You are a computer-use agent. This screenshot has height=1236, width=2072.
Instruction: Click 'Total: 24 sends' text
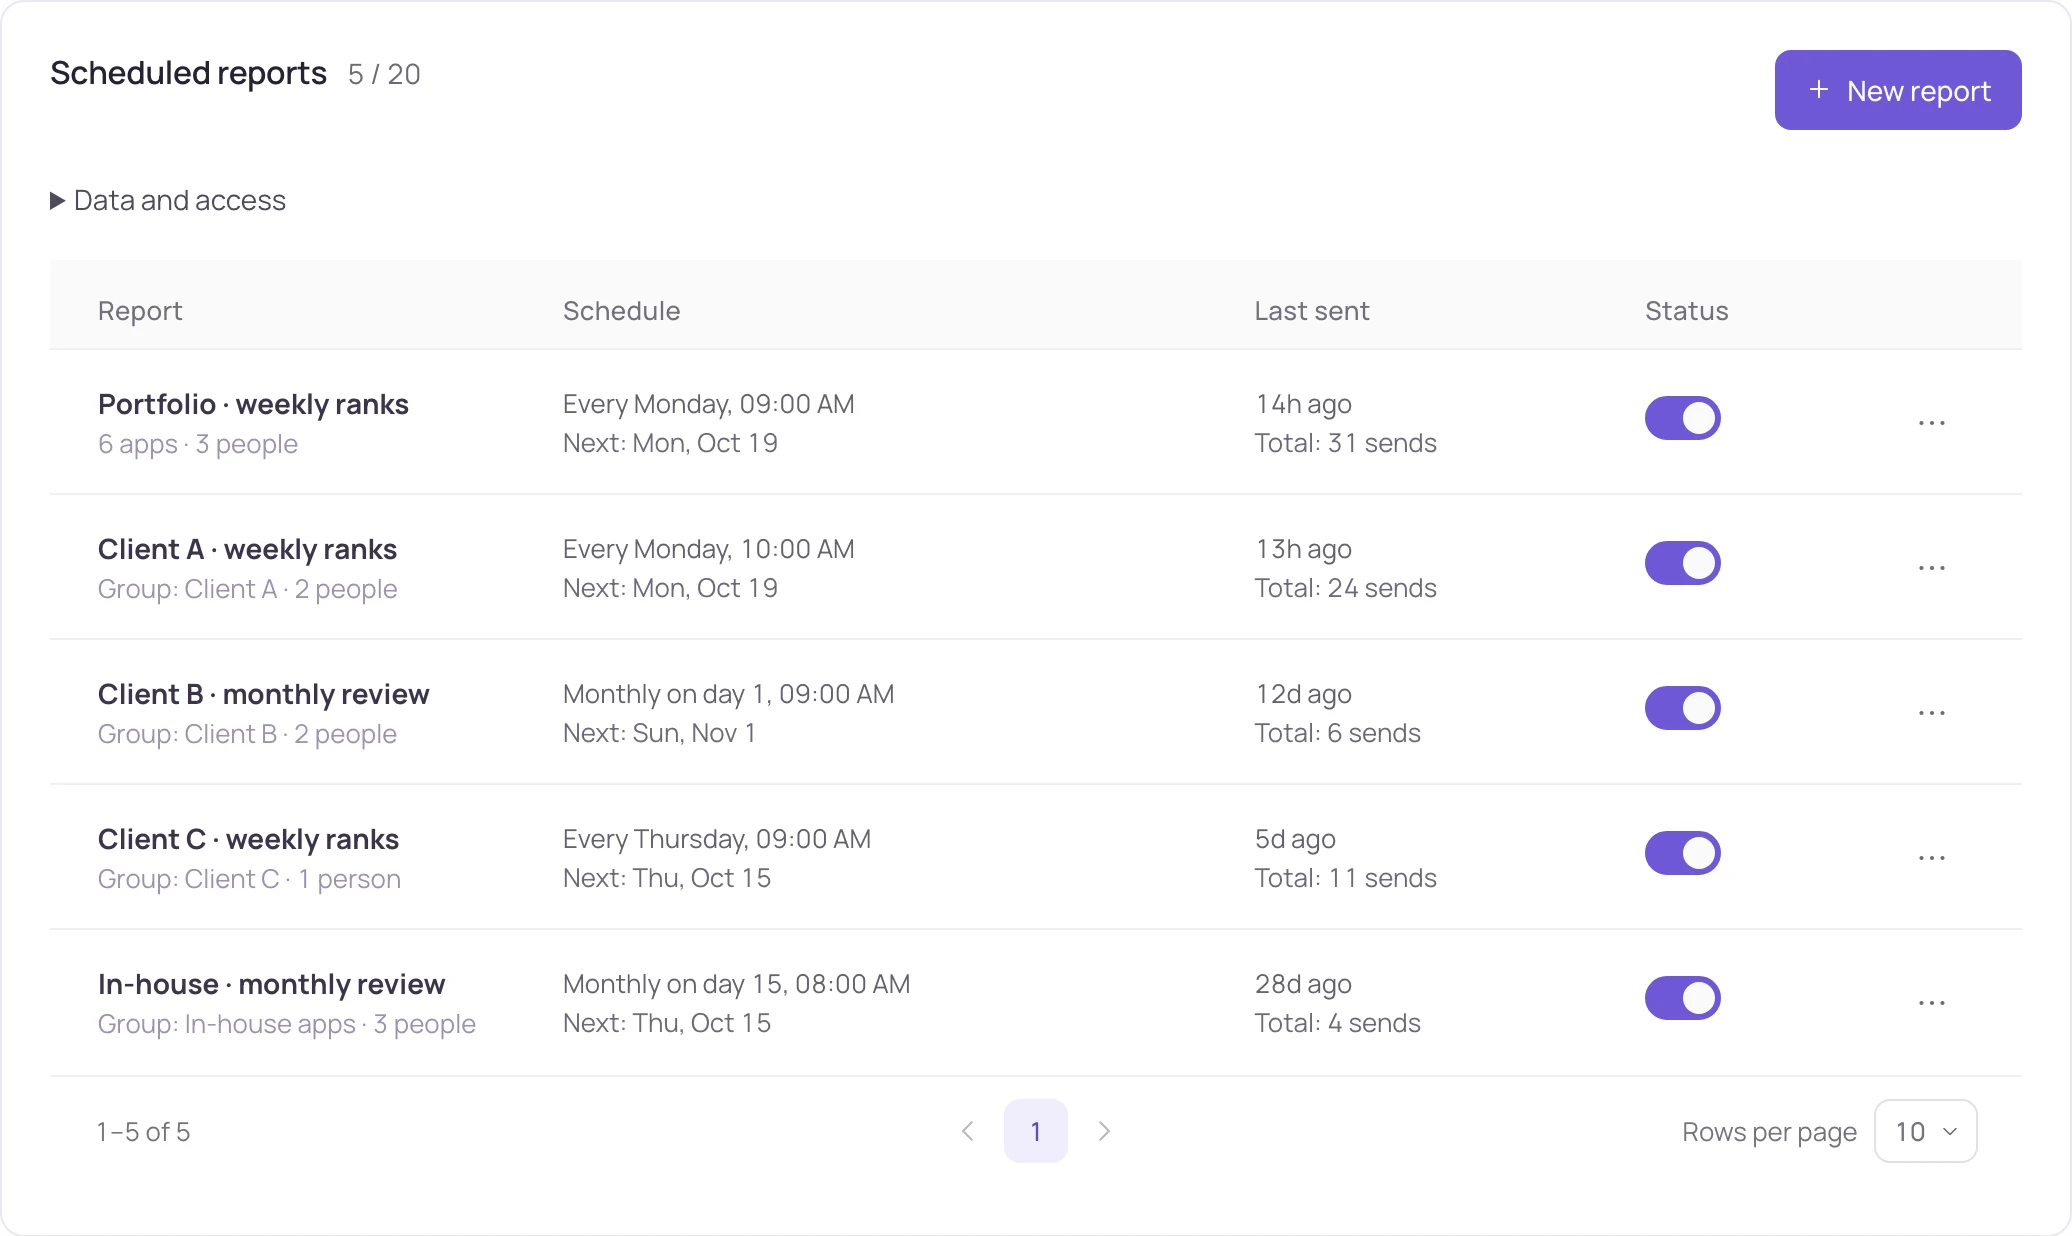(1346, 588)
